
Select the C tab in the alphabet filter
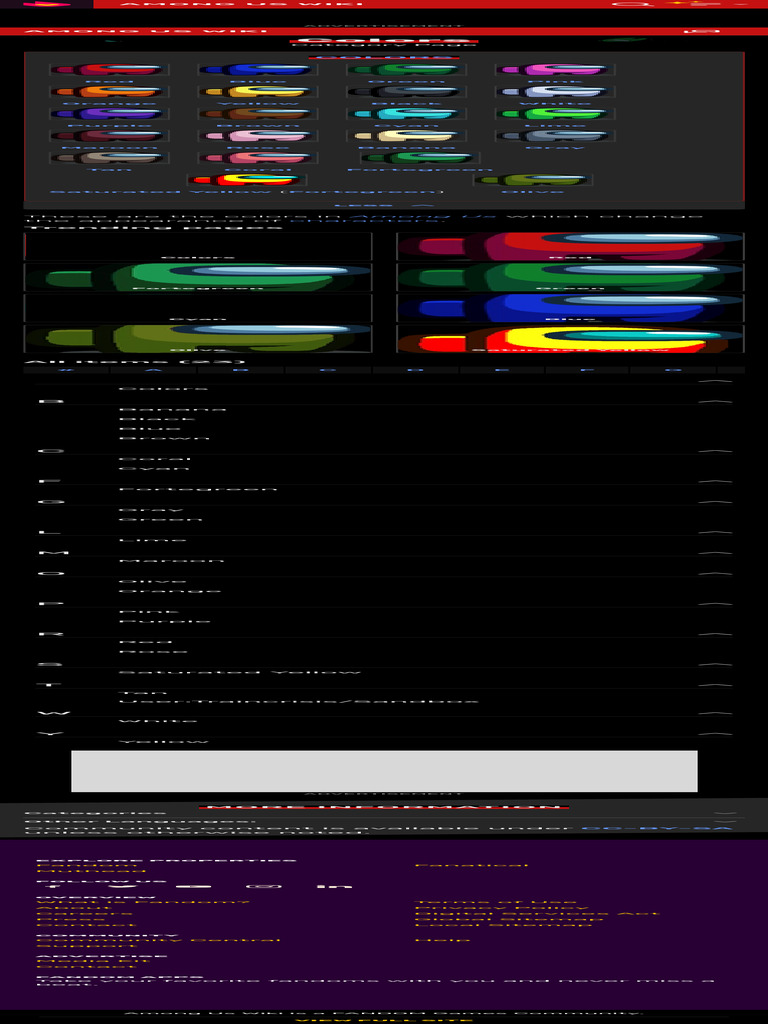coord(328,370)
